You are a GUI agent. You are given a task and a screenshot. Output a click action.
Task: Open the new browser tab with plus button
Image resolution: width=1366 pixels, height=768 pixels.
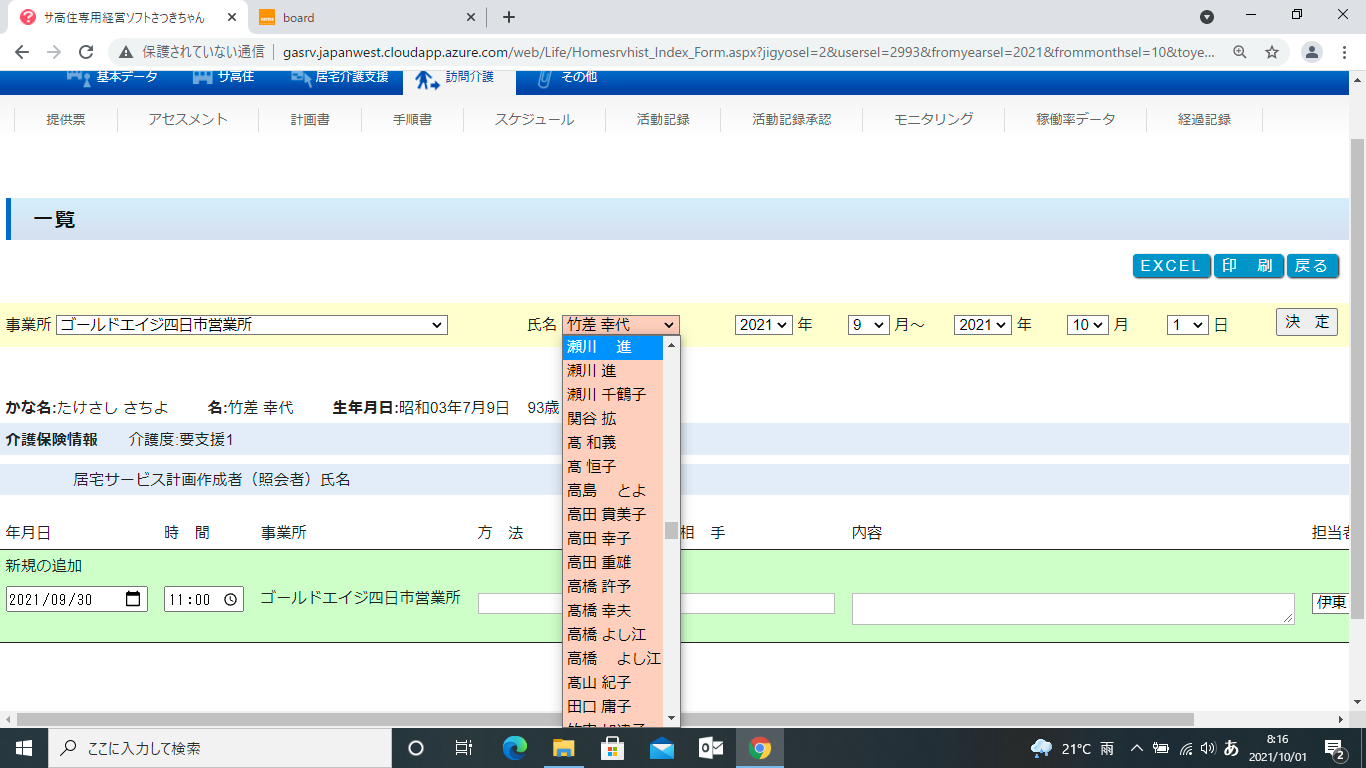coord(509,17)
